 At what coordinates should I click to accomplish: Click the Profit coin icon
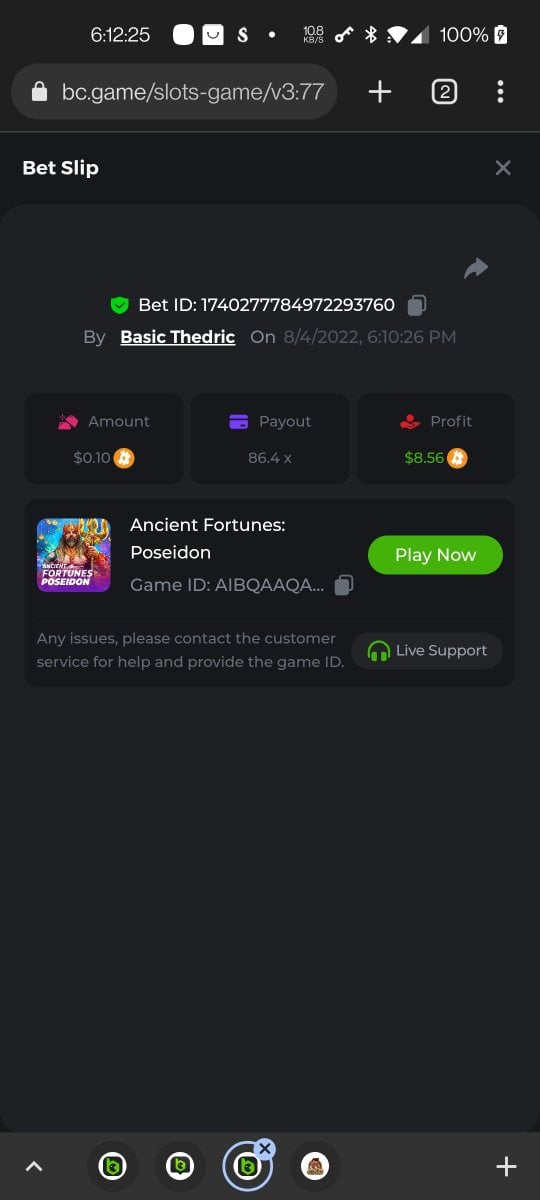pos(457,458)
